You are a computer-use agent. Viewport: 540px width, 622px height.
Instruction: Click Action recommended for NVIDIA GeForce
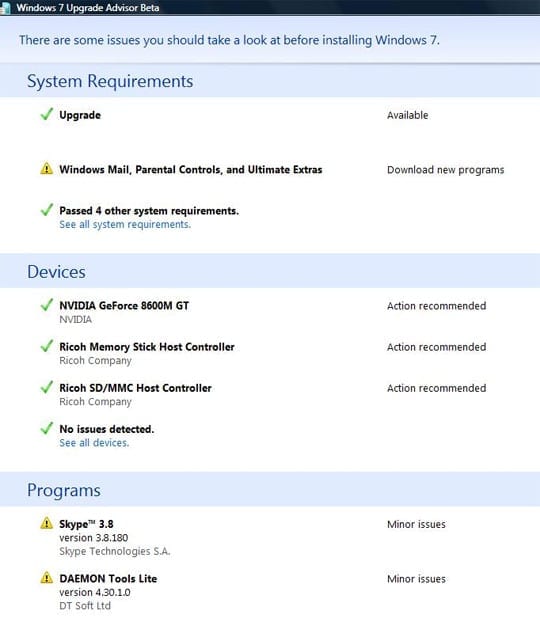point(436,306)
